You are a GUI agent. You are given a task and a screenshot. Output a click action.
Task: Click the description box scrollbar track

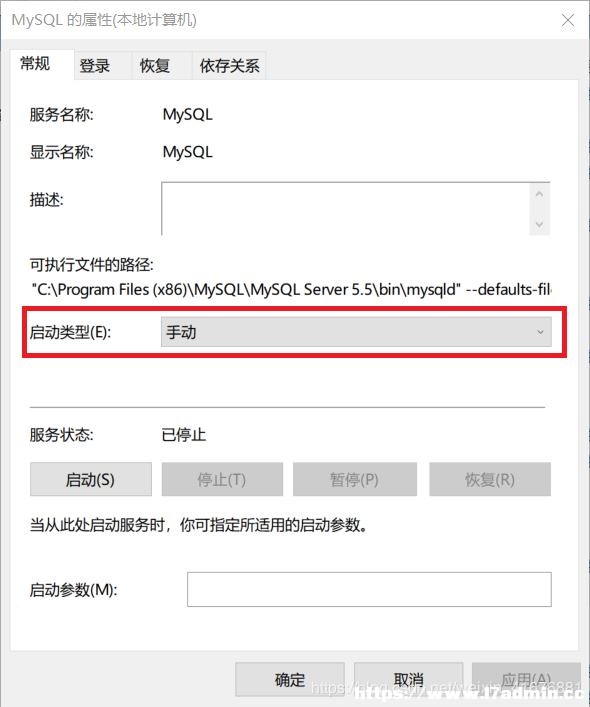[540, 209]
